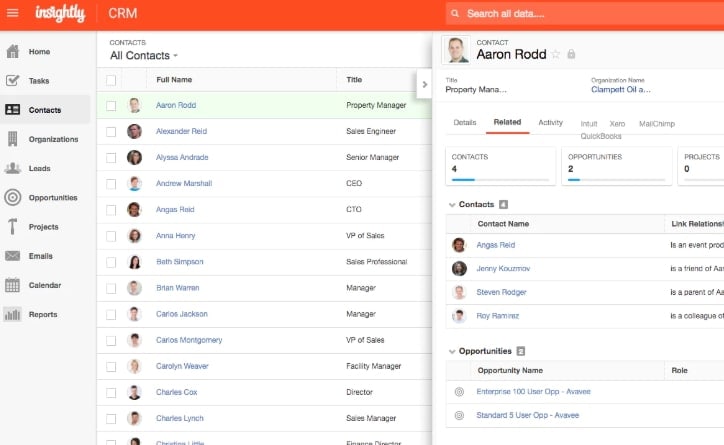Click Aaron Rodd's profile photo in detail panel
The image size is (724, 445).
[x=456, y=49]
